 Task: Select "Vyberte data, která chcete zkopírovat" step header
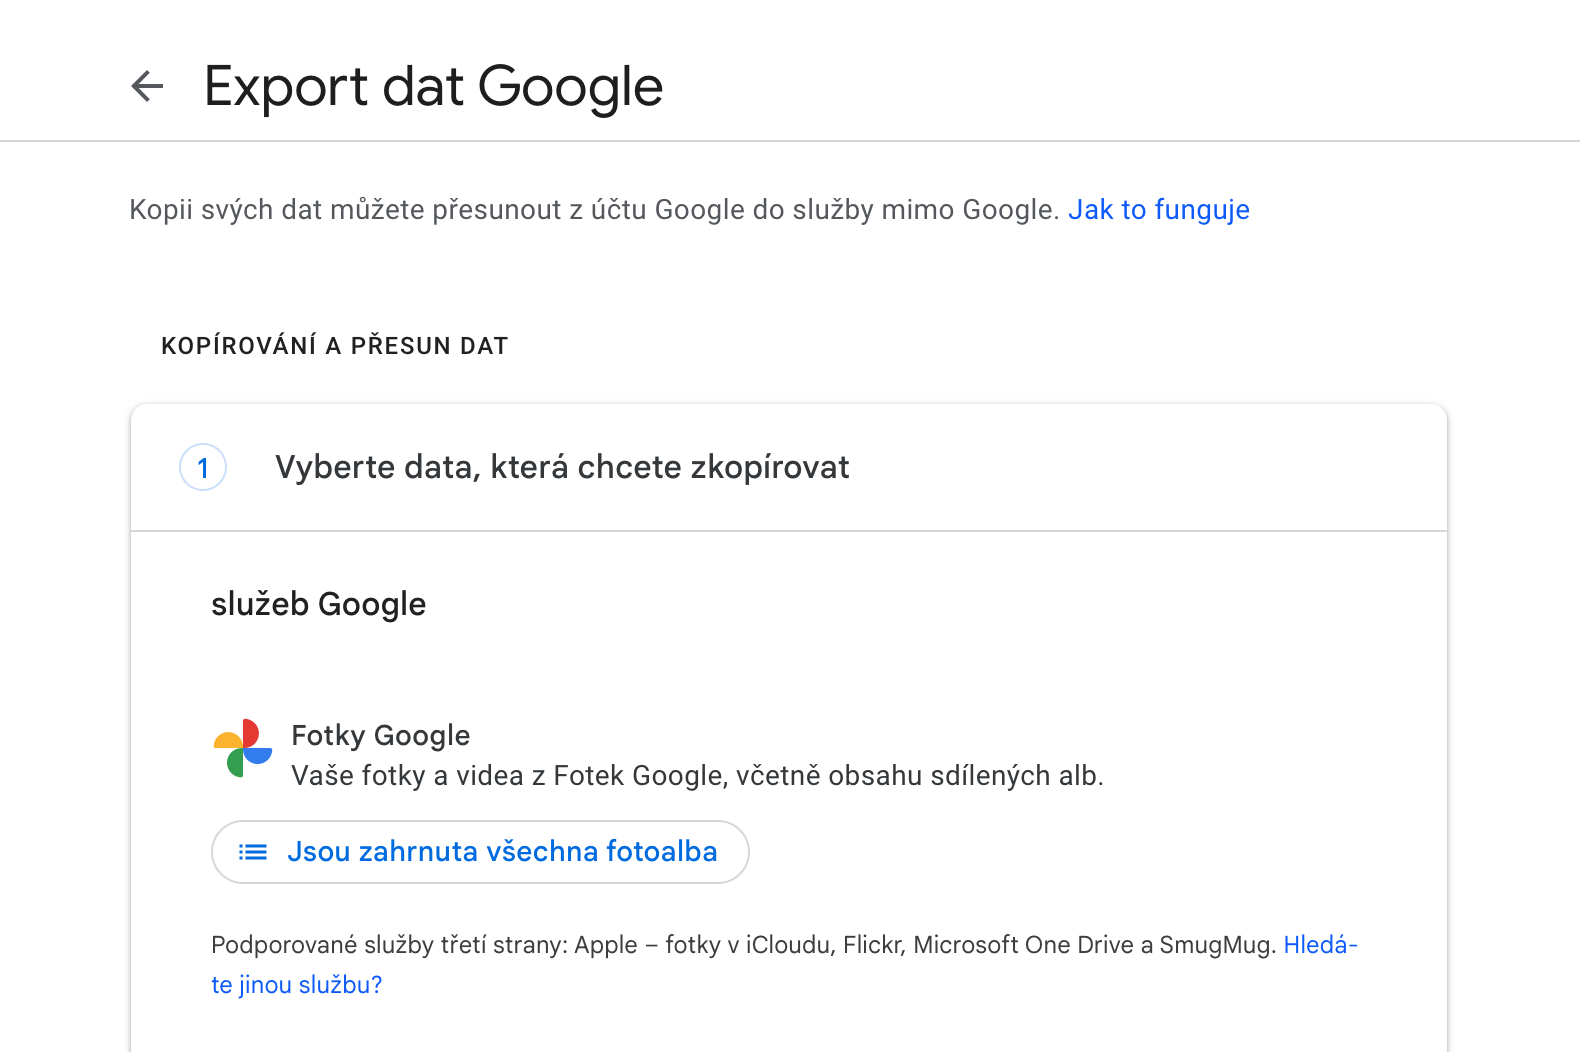tap(562, 467)
